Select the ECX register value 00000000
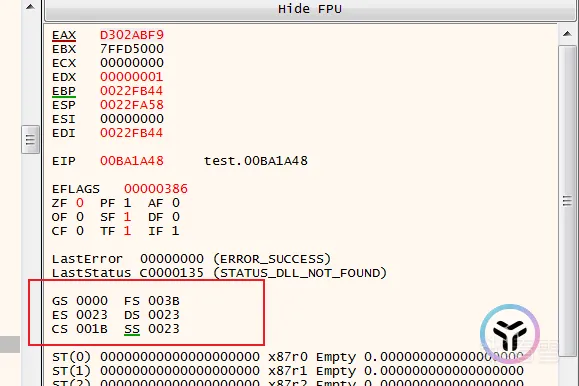Image resolution: width=579 pixels, height=386 pixels. 132,63
